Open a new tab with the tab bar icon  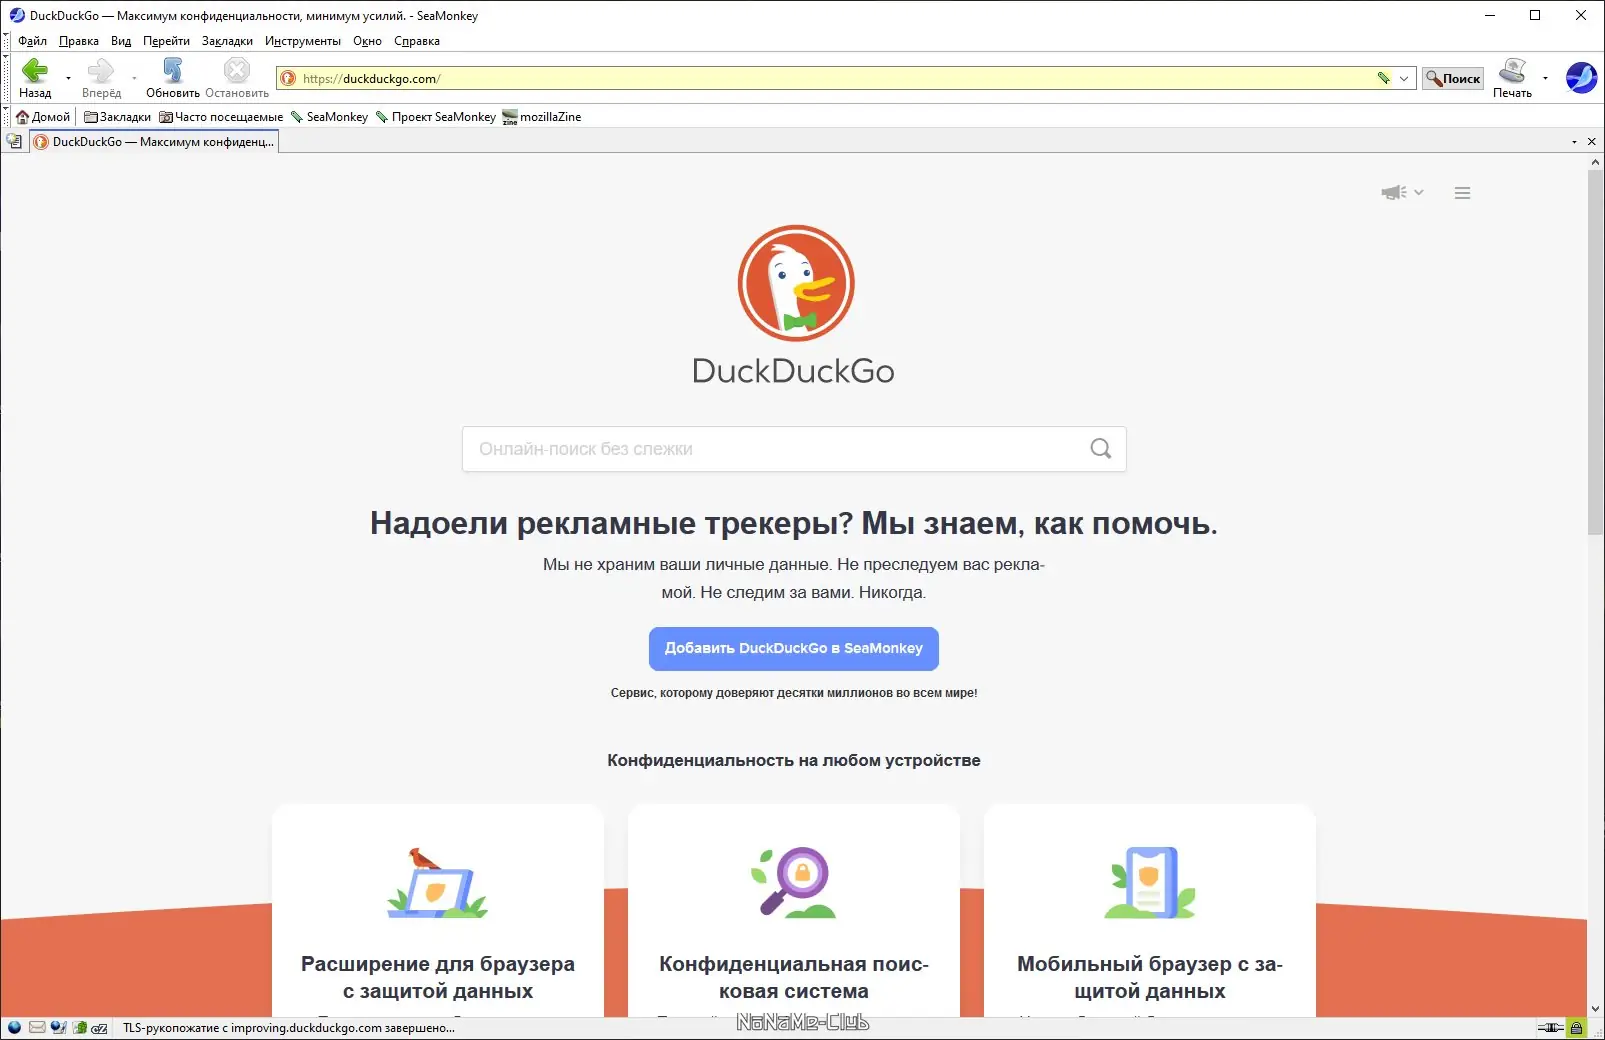(x=14, y=141)
